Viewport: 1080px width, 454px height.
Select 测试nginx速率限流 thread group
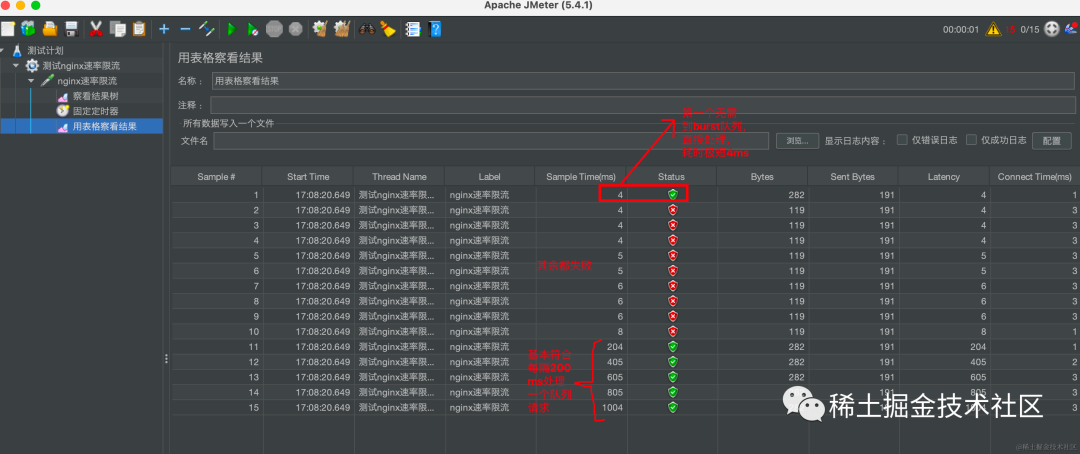click(x=81, y=66)
